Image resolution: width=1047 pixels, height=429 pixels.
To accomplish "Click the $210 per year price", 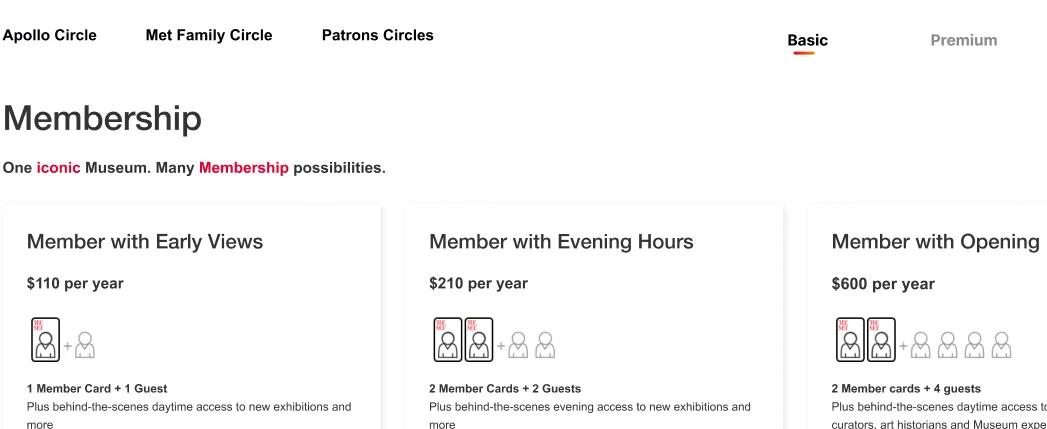I will pos(478,284).
